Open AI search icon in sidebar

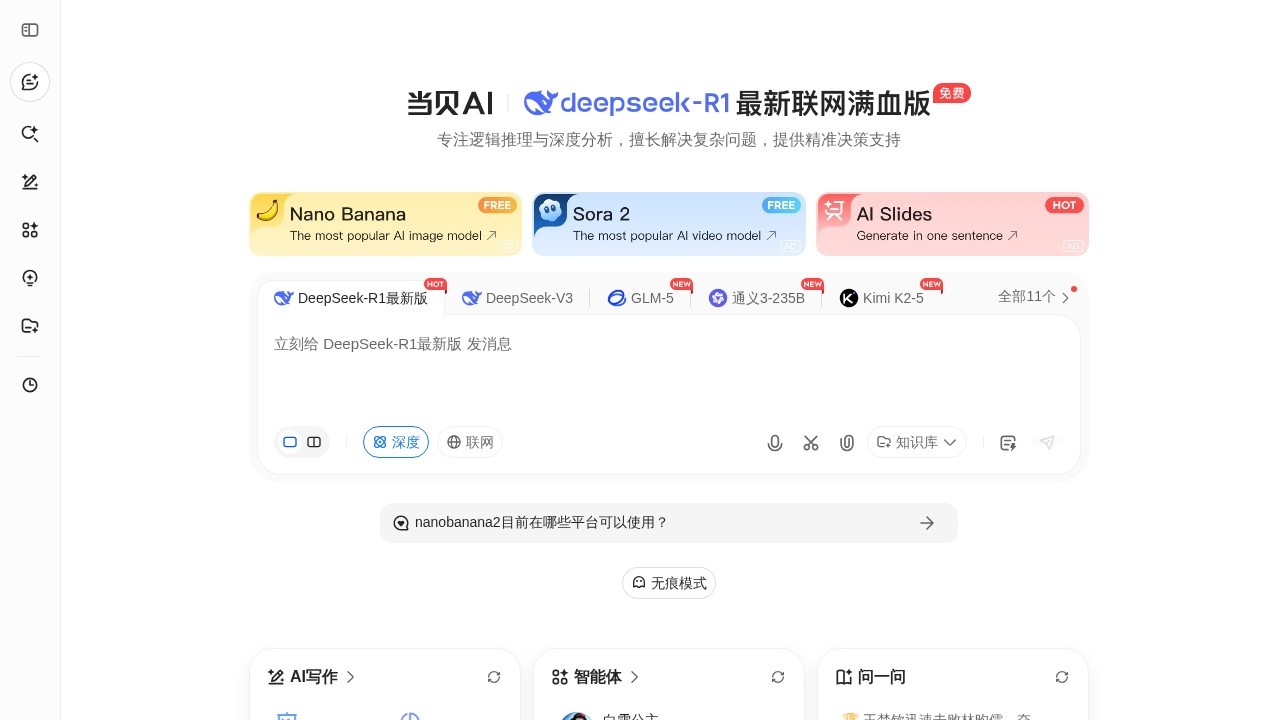tap(30, 134)
